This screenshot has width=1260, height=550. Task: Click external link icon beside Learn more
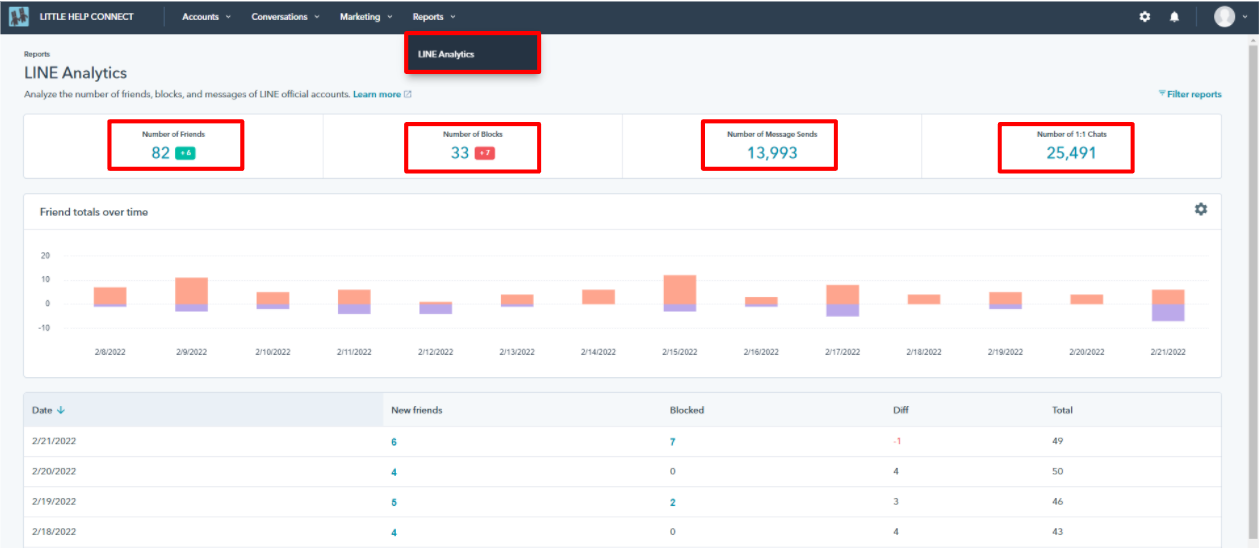[x=408, y=94]
